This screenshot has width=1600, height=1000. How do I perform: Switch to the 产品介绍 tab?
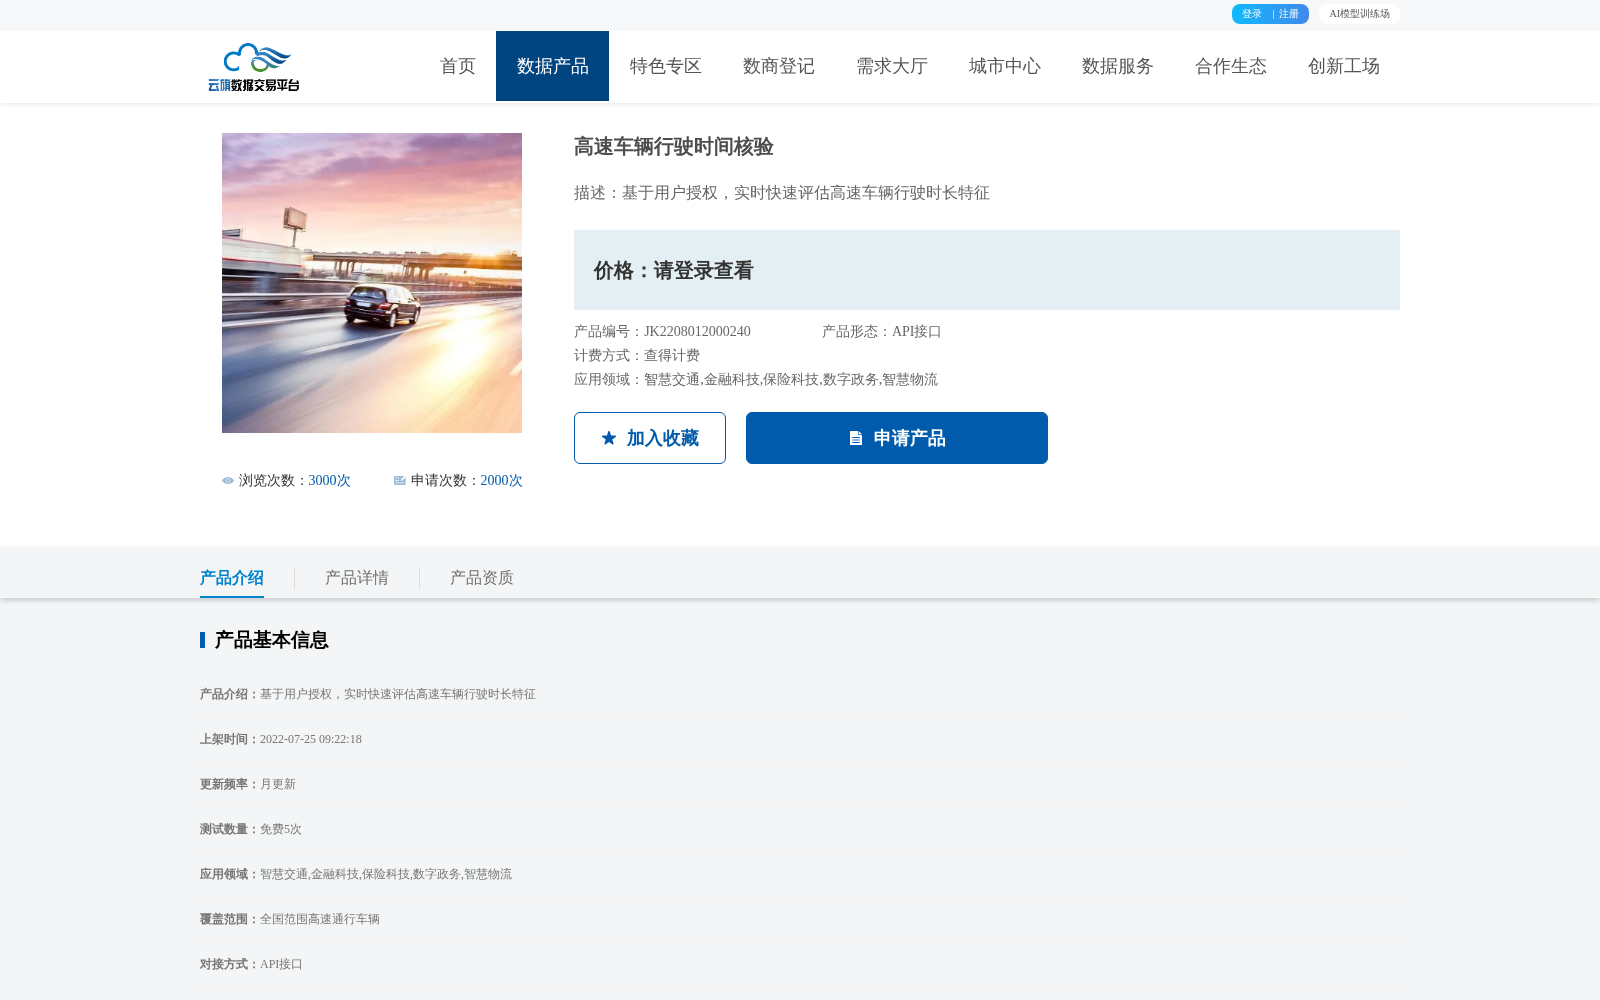point(232,578)
